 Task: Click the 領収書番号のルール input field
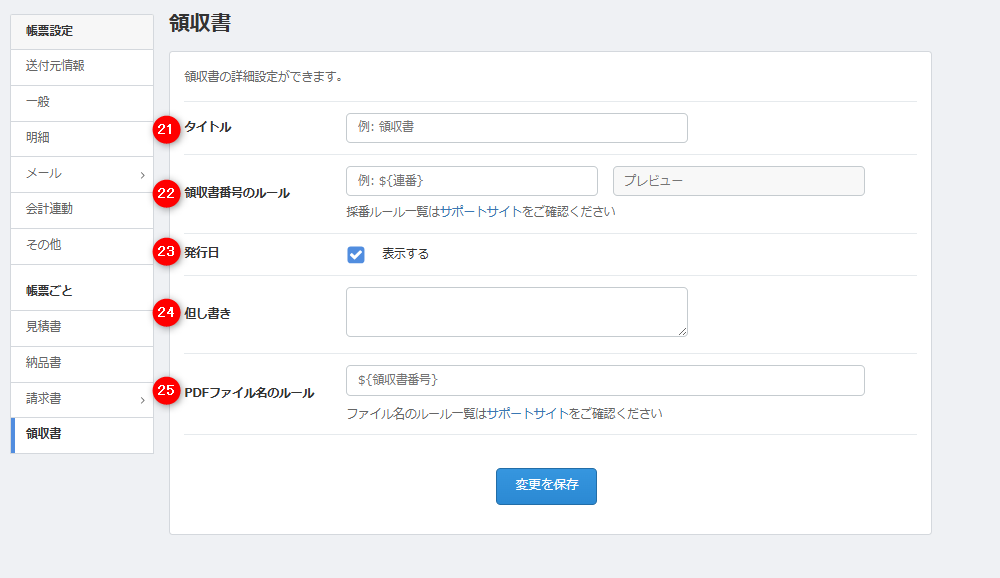[x=471, y=181]
